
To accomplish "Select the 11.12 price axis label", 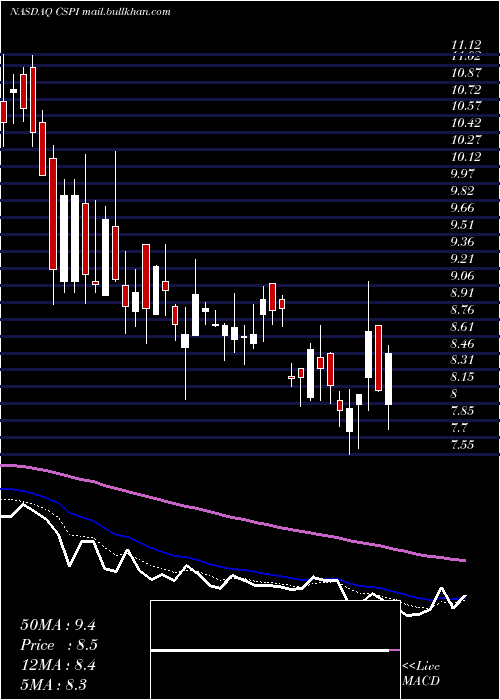I will 466,45.
